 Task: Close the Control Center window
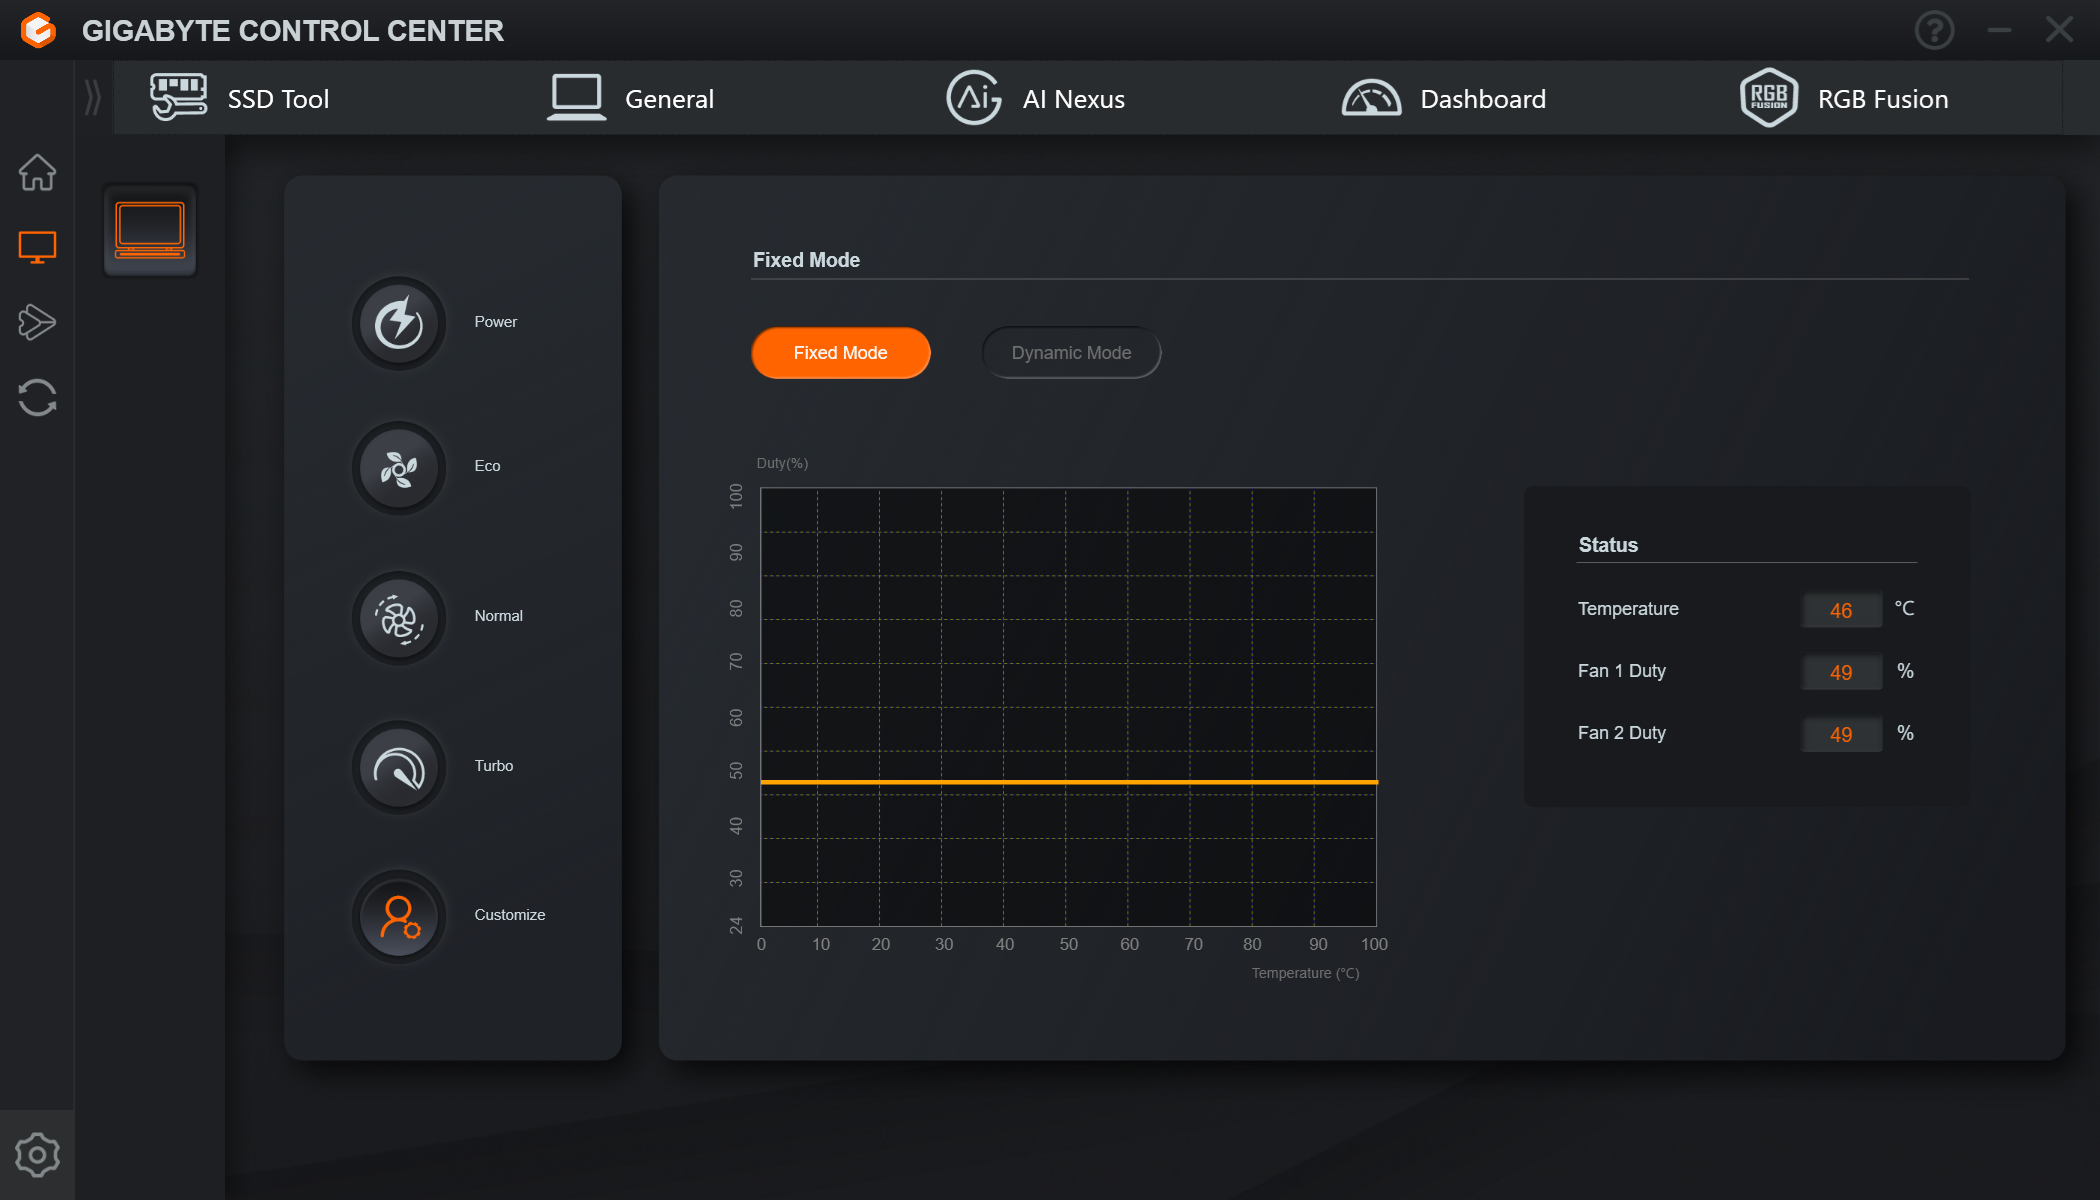tap(2059, 30)
